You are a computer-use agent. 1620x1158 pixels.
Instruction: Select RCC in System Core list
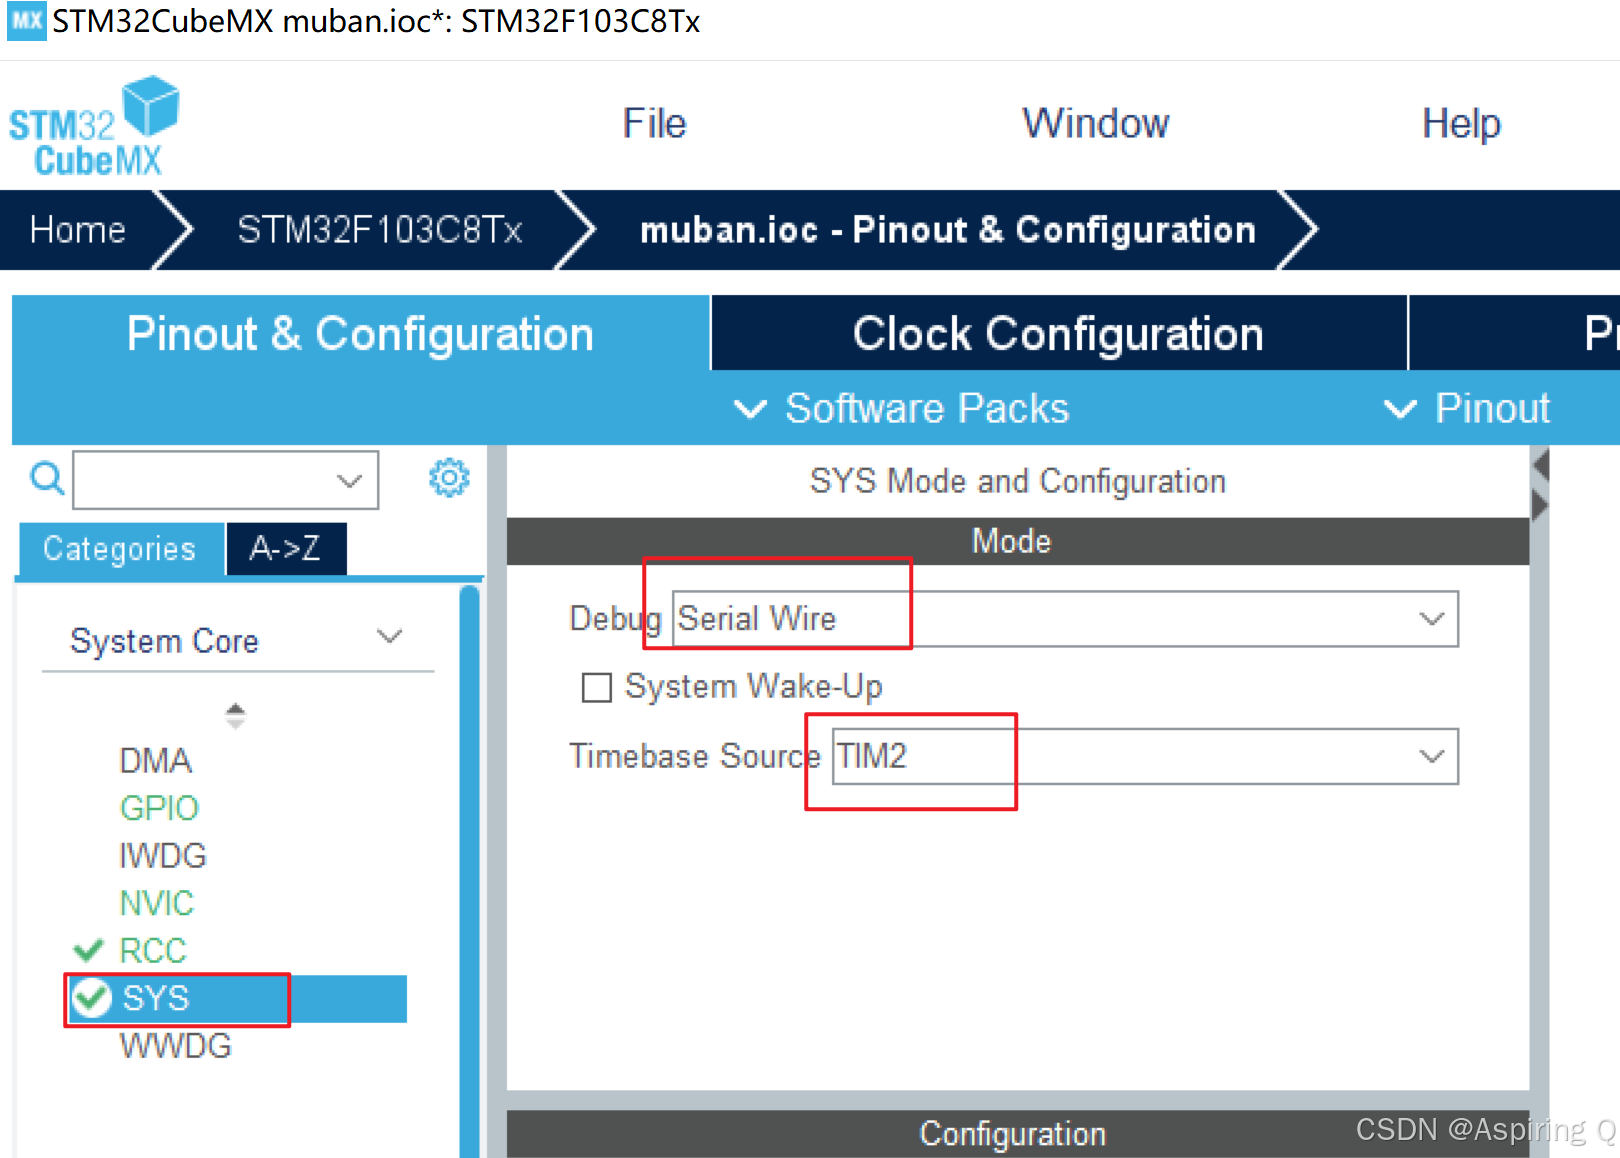coord(153,951)
